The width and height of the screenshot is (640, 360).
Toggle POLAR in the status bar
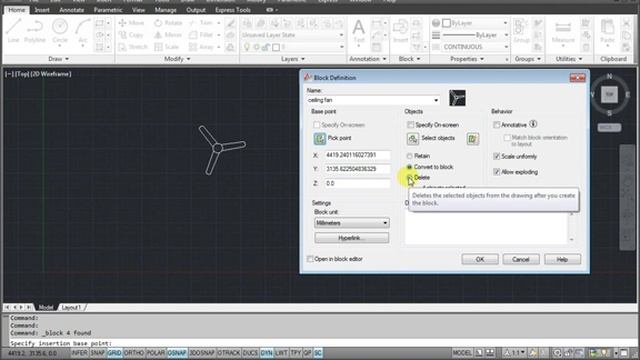click(x=156, y=353)
